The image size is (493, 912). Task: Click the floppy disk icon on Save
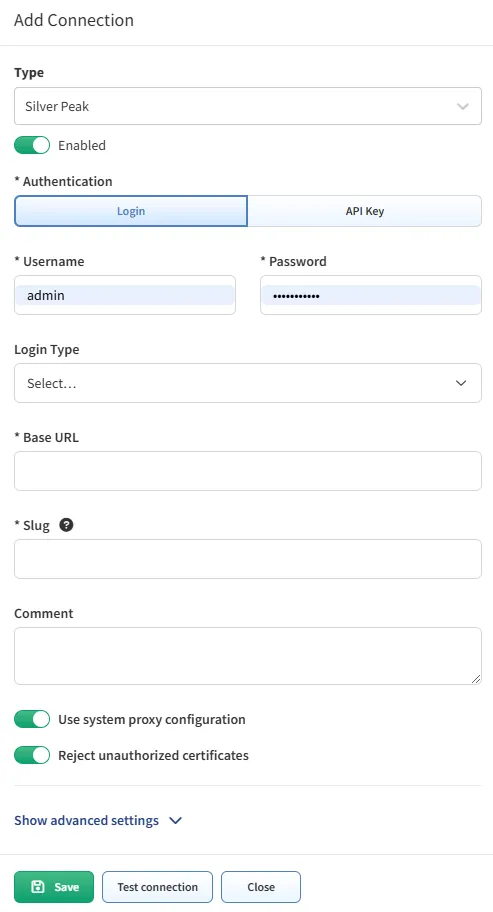[38, 886]
